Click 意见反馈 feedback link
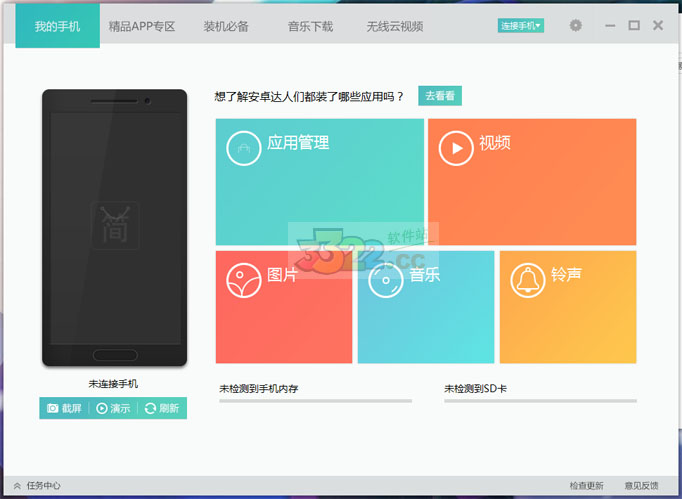682x499 pixels. point(641,486)
